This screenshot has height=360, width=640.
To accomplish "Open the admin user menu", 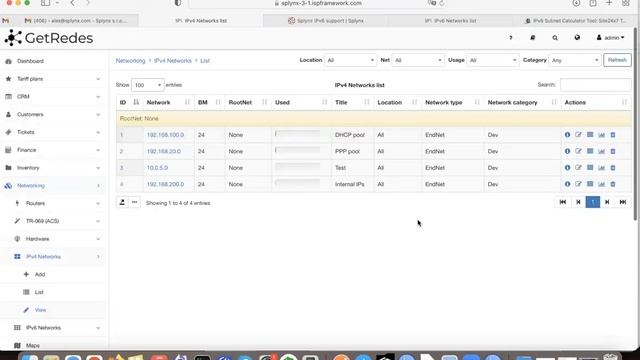I will pyautogui.click(x=610, y=38).
